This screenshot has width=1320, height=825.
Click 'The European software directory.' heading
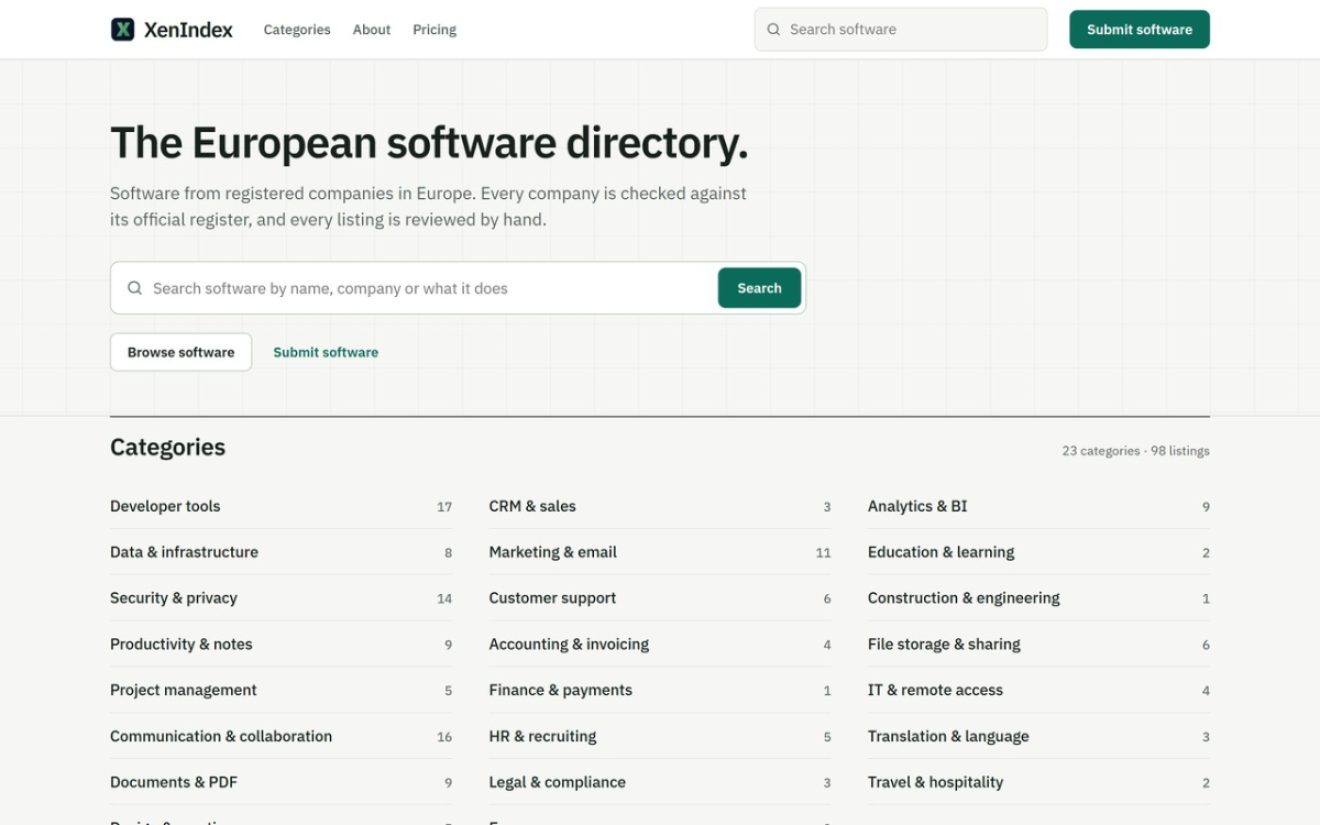tap(429, 143)
